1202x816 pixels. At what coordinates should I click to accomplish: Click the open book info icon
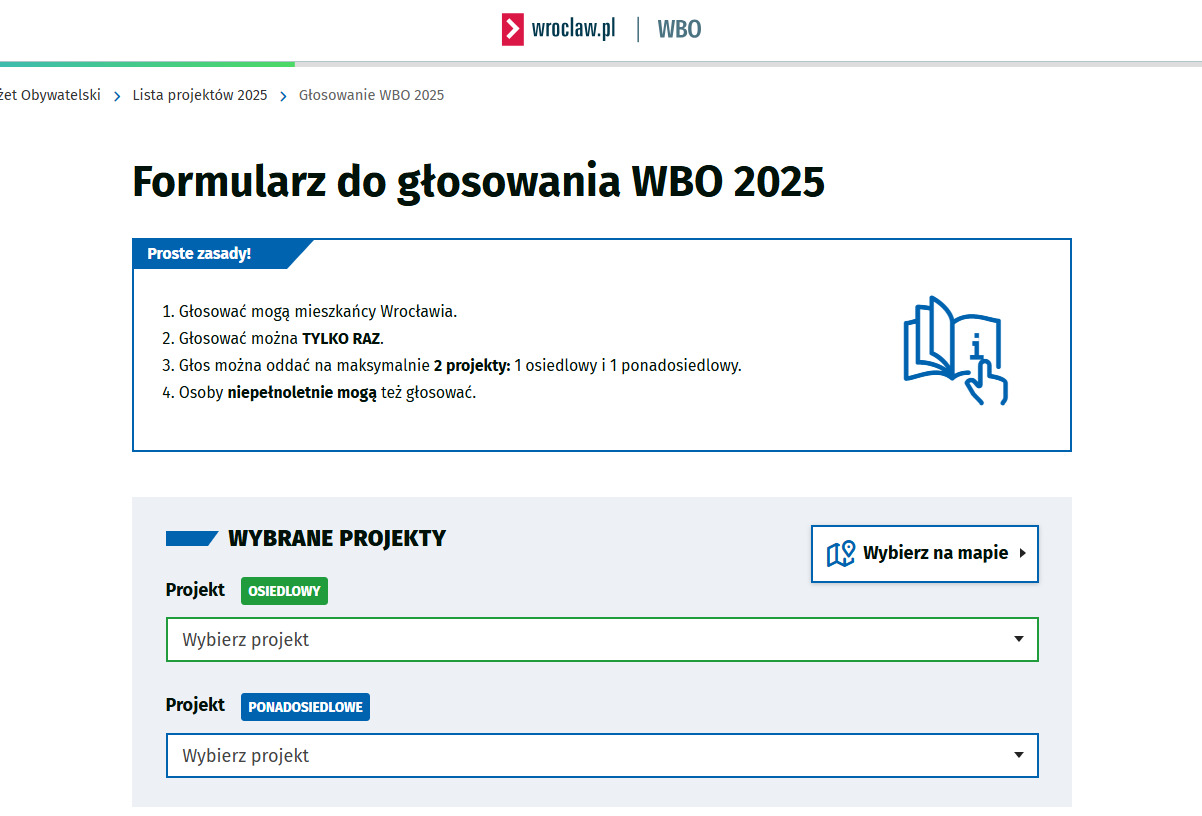954,350
